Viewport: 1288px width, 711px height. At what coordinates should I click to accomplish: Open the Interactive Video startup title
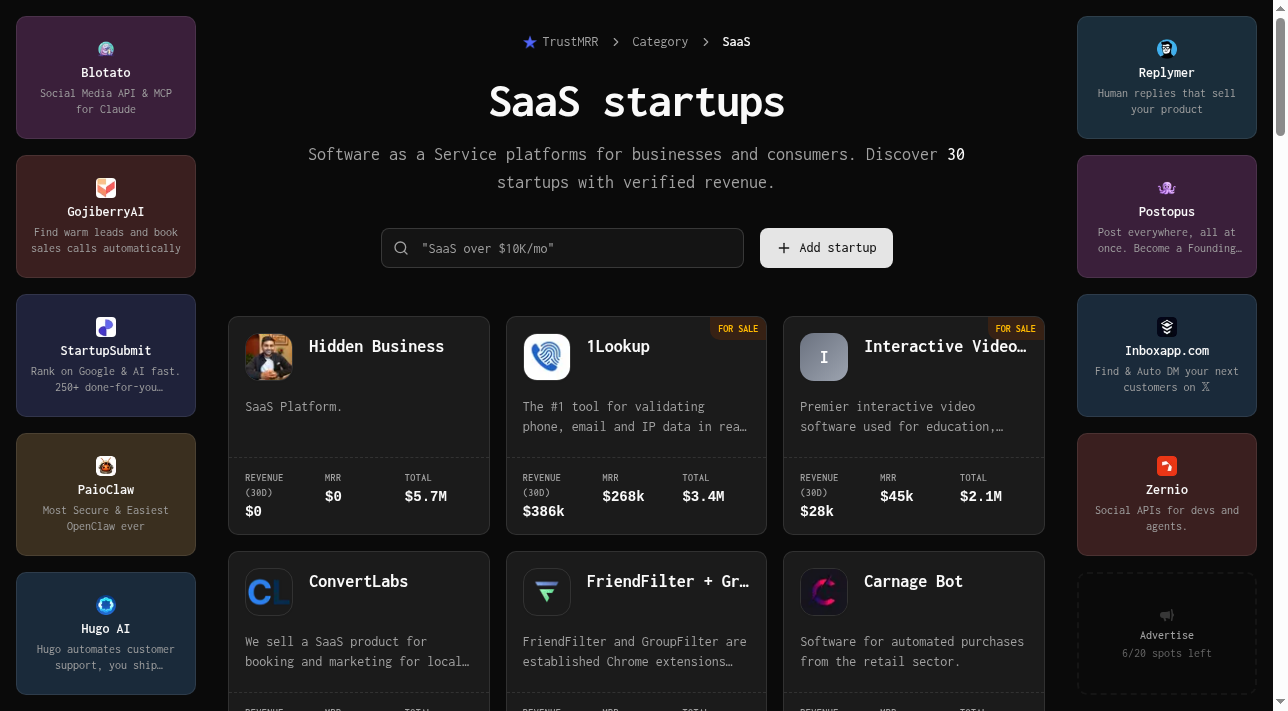pos(945,346)
